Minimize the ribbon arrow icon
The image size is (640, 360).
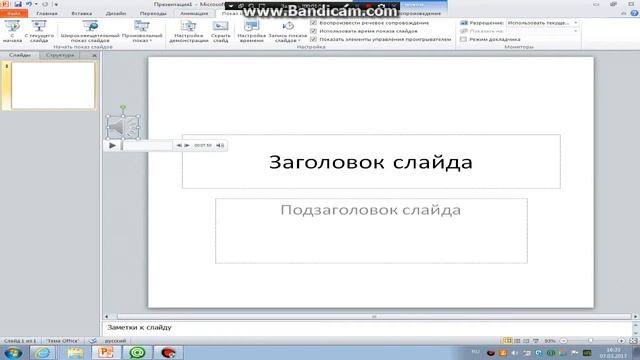coord(624,13)
